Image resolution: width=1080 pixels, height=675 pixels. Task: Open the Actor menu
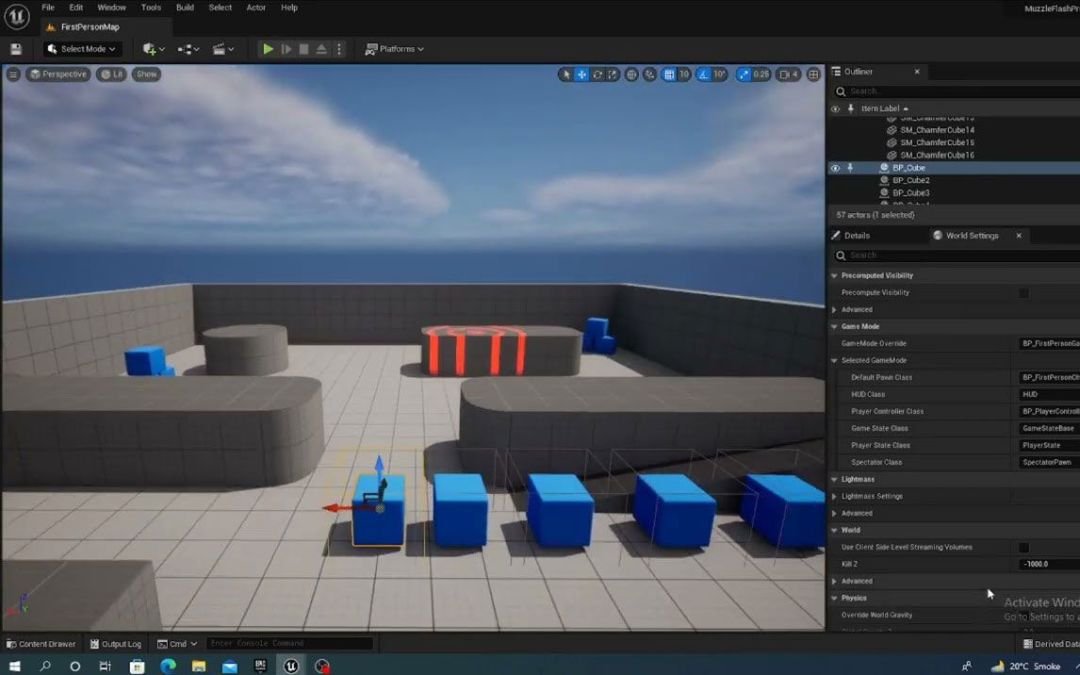(256, 8)
